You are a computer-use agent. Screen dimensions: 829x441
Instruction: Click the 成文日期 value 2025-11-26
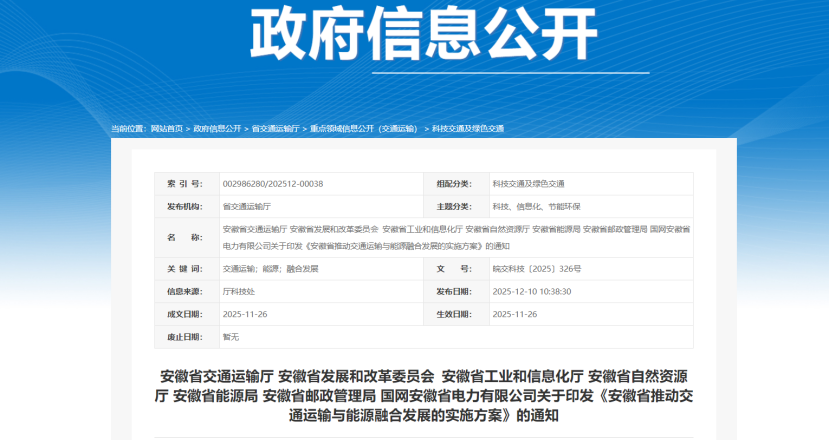tap(244, 314)
